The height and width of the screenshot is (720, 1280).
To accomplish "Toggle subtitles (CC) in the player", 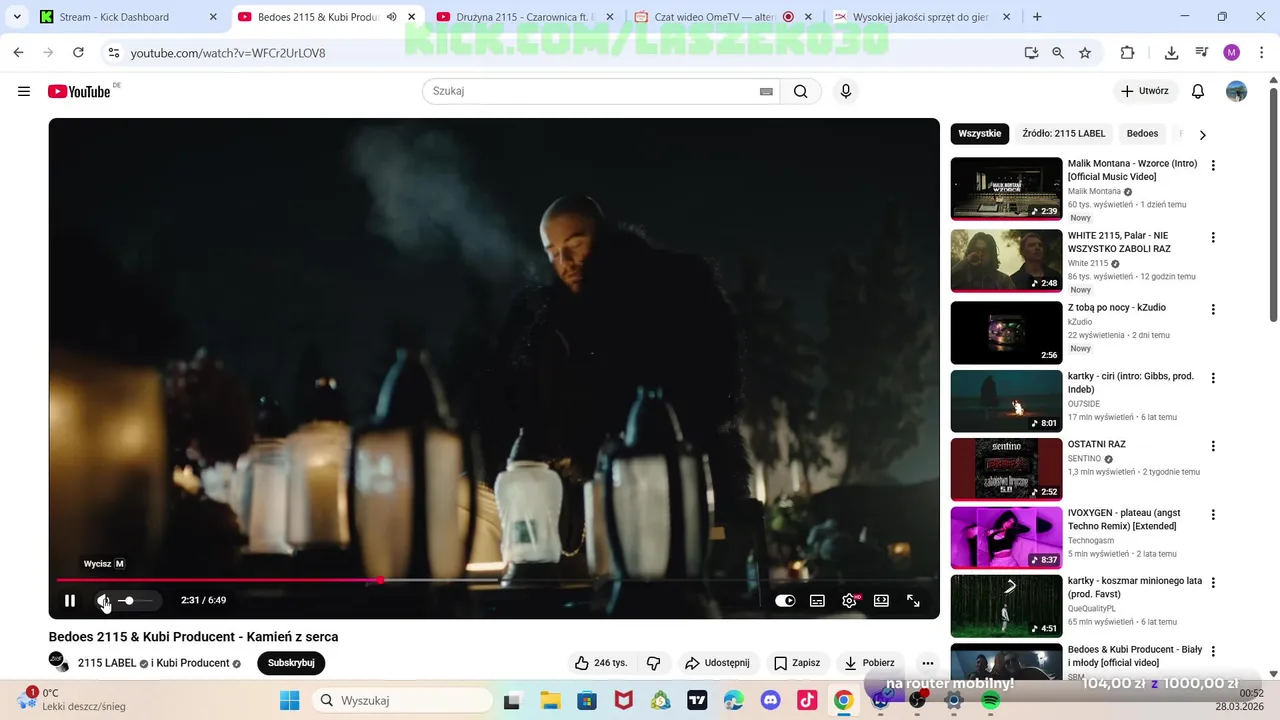I will [817, 601].
